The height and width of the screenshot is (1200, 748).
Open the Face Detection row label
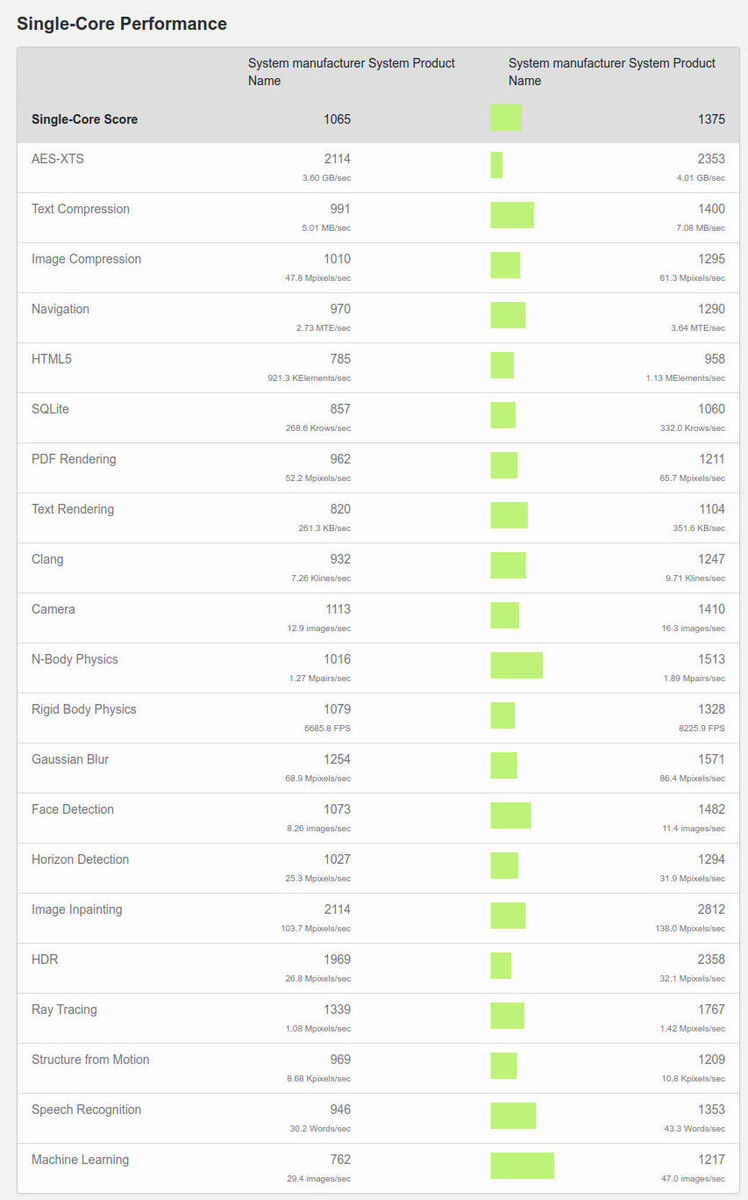(73, 809)
